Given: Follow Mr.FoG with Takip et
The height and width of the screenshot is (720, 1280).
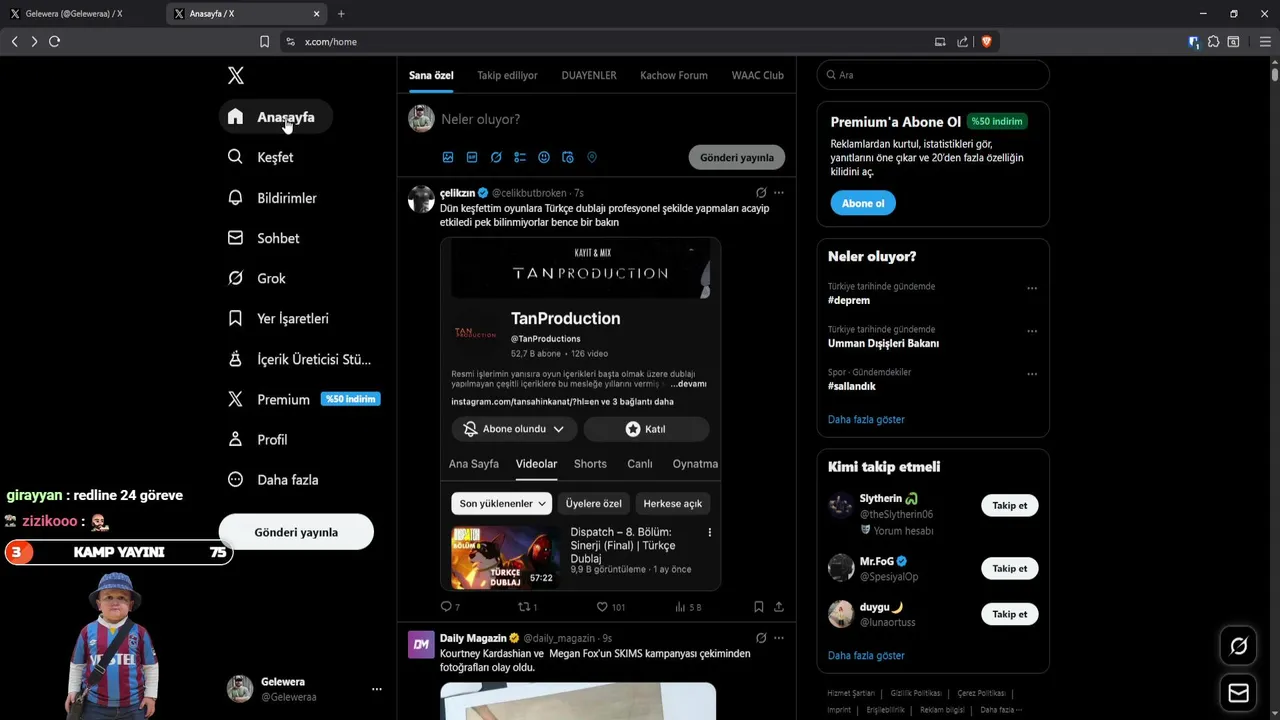Looking at the screenshot, I should point(1009,568).
